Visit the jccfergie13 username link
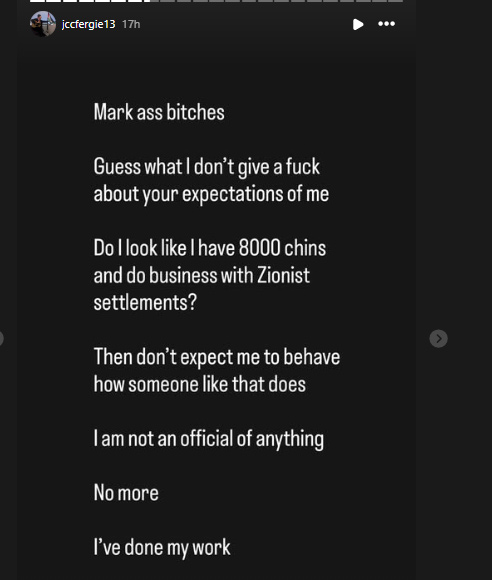 [x=88, y=24]
